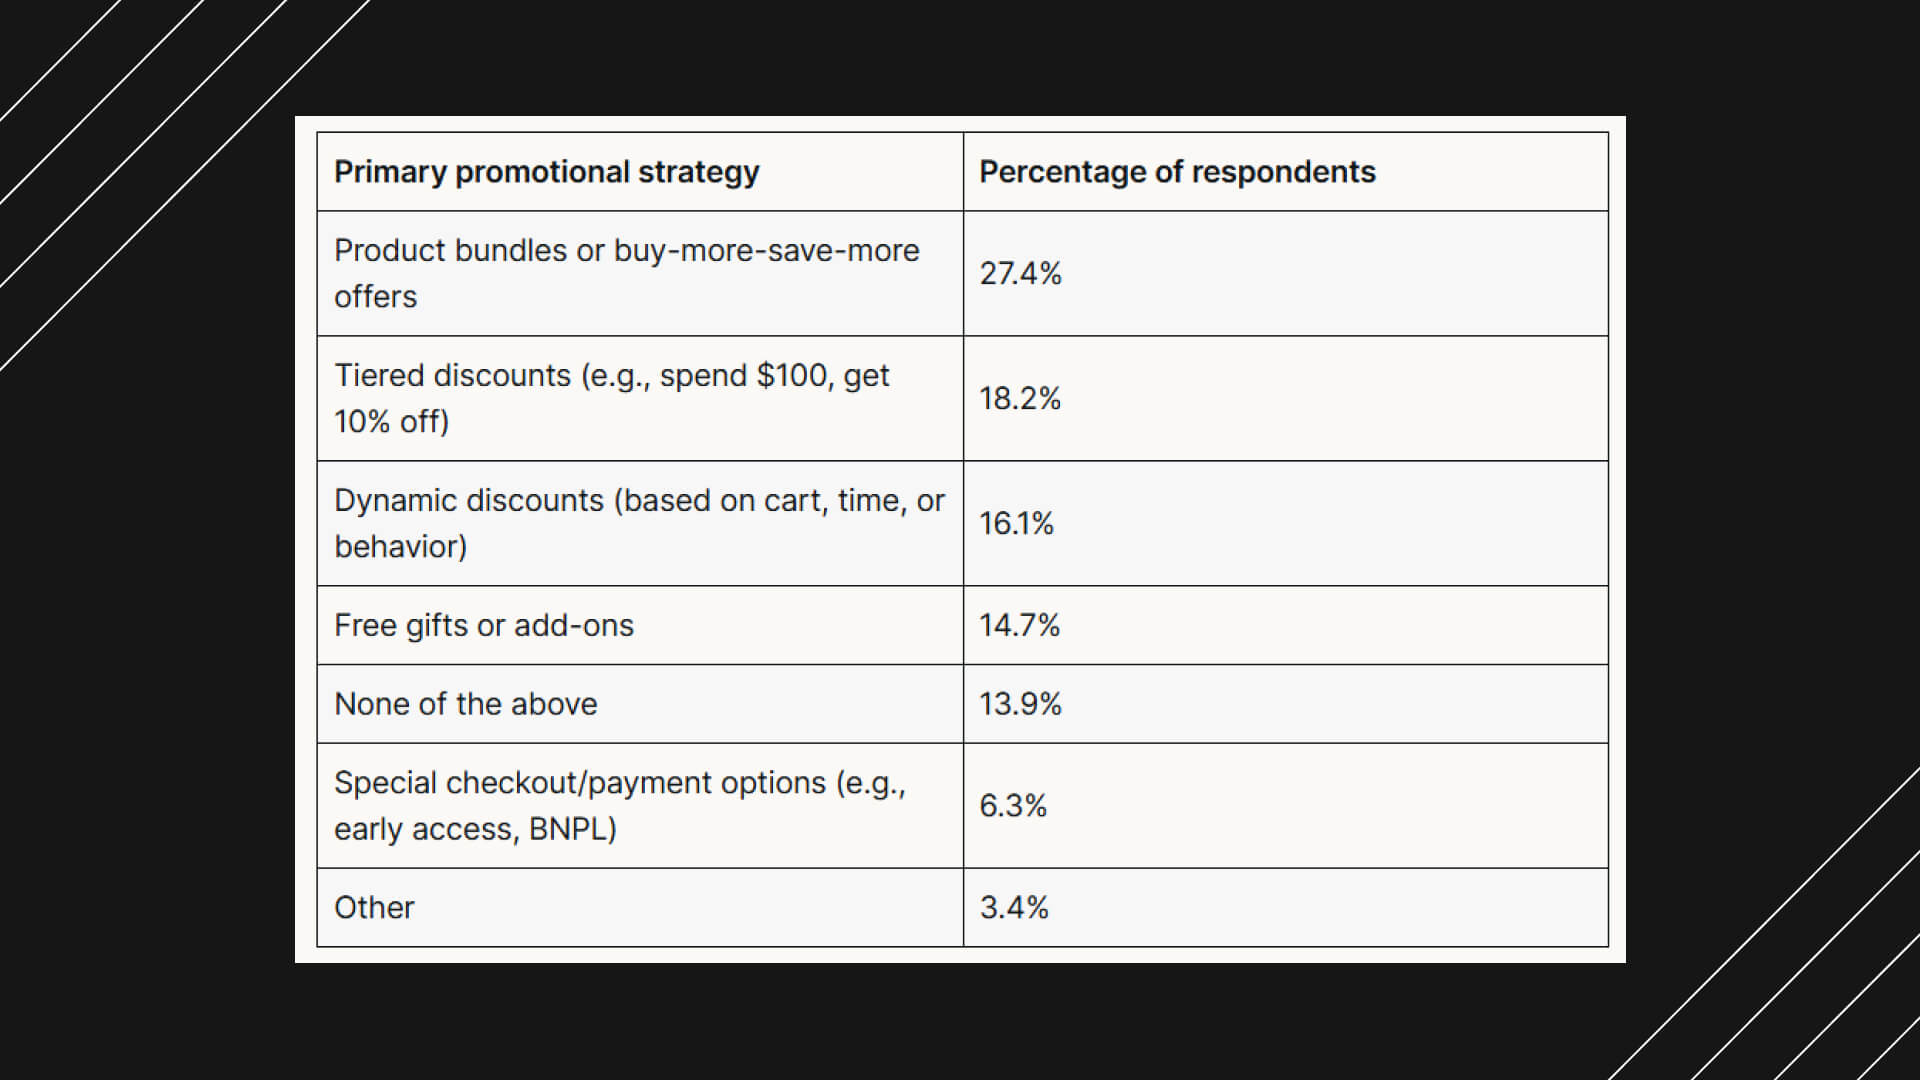1920x1080 pixels.
Task: Click the 18.2% percentage cell
Action: 1019,398
